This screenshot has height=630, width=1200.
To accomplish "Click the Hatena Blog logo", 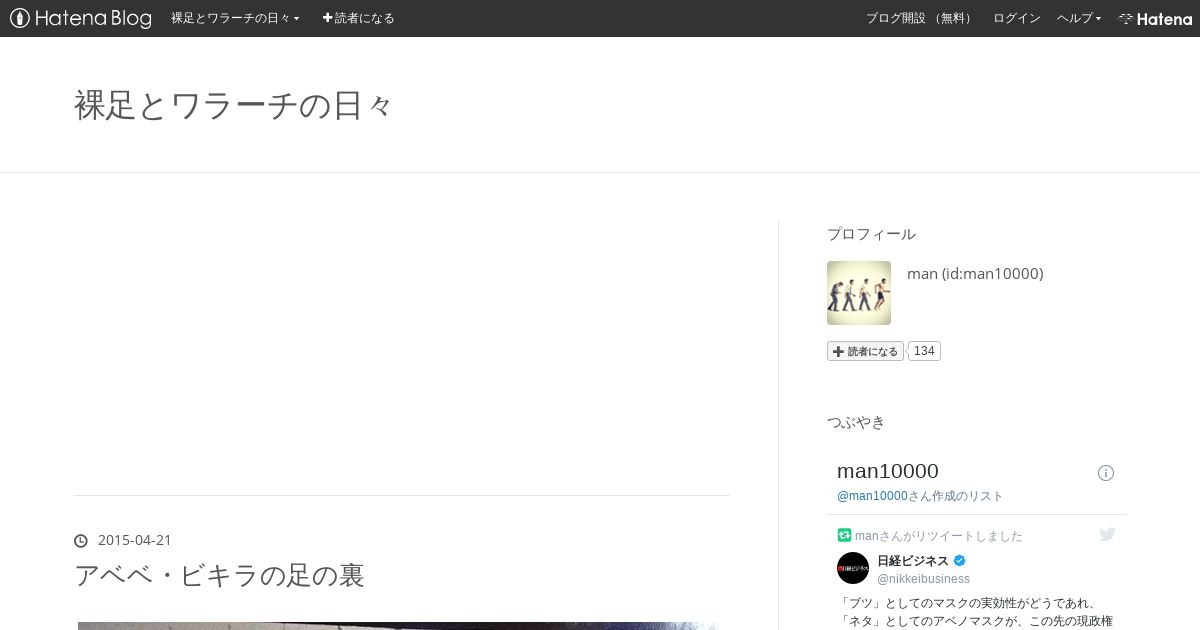I will tap(81, 18).
